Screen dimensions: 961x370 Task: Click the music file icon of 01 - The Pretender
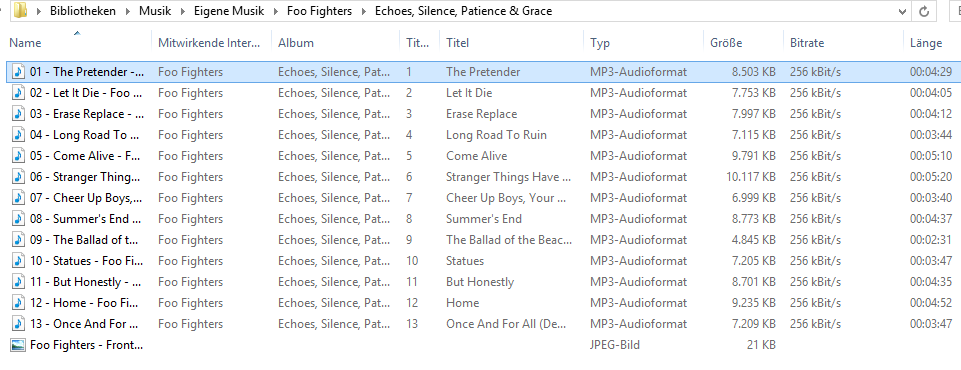pyautogui.click(x=19, y=72)
